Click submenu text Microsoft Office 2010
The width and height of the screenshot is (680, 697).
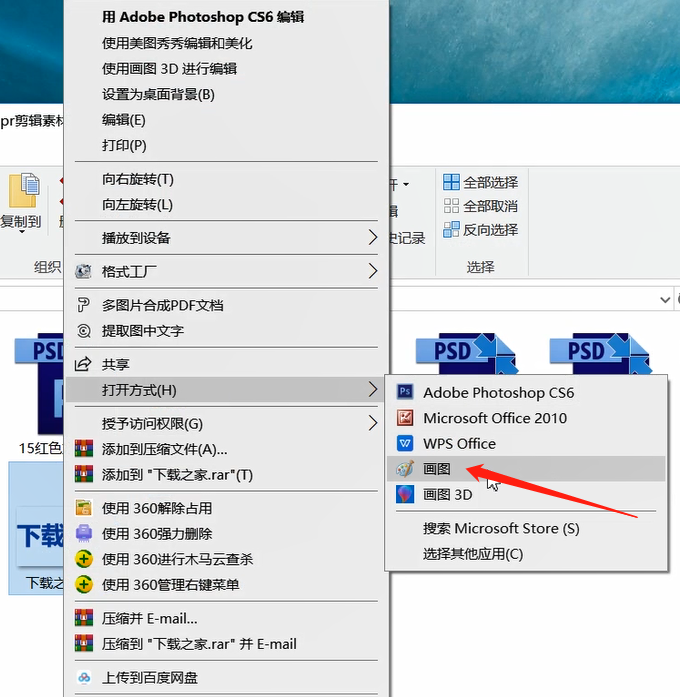tap(495, 418)
